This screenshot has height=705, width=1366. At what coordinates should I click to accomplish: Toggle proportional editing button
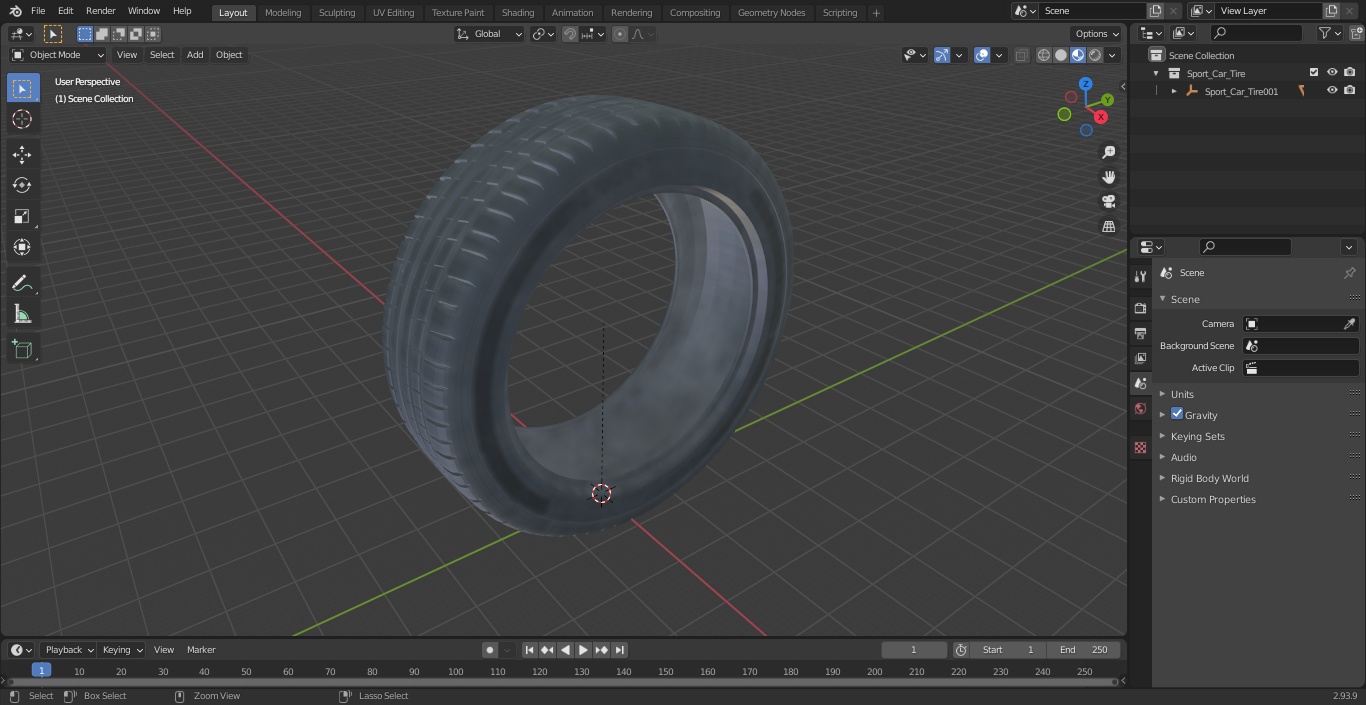click(620, 34)
